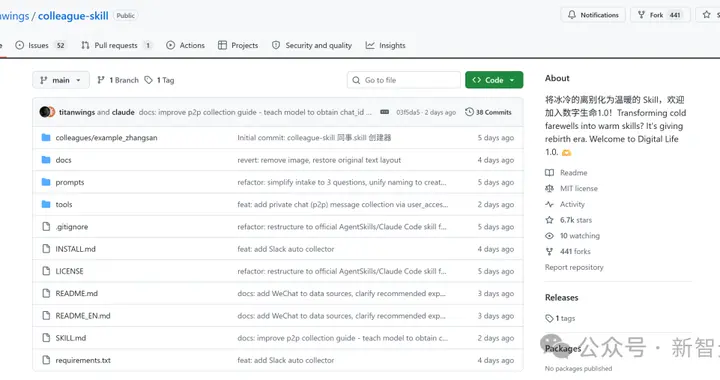The width and height of the screenshot is (720, 380).
Task: Click the Issues count badge 52
Action: pos(60,45)
